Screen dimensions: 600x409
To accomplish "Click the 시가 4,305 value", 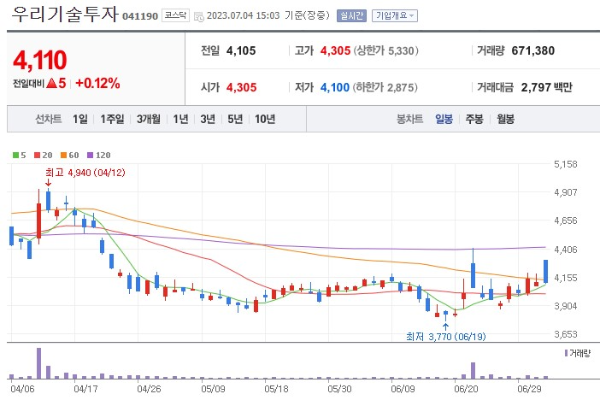I will (x=241, y=87).
